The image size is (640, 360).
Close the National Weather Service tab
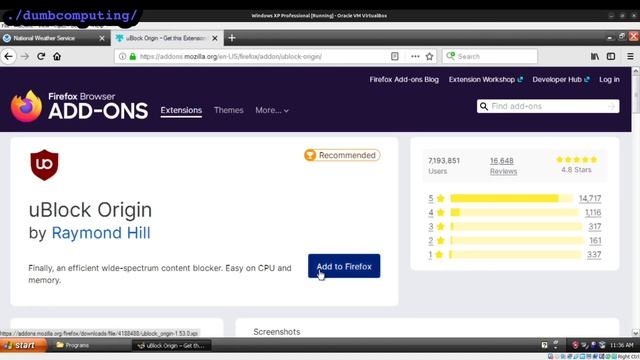102,38
